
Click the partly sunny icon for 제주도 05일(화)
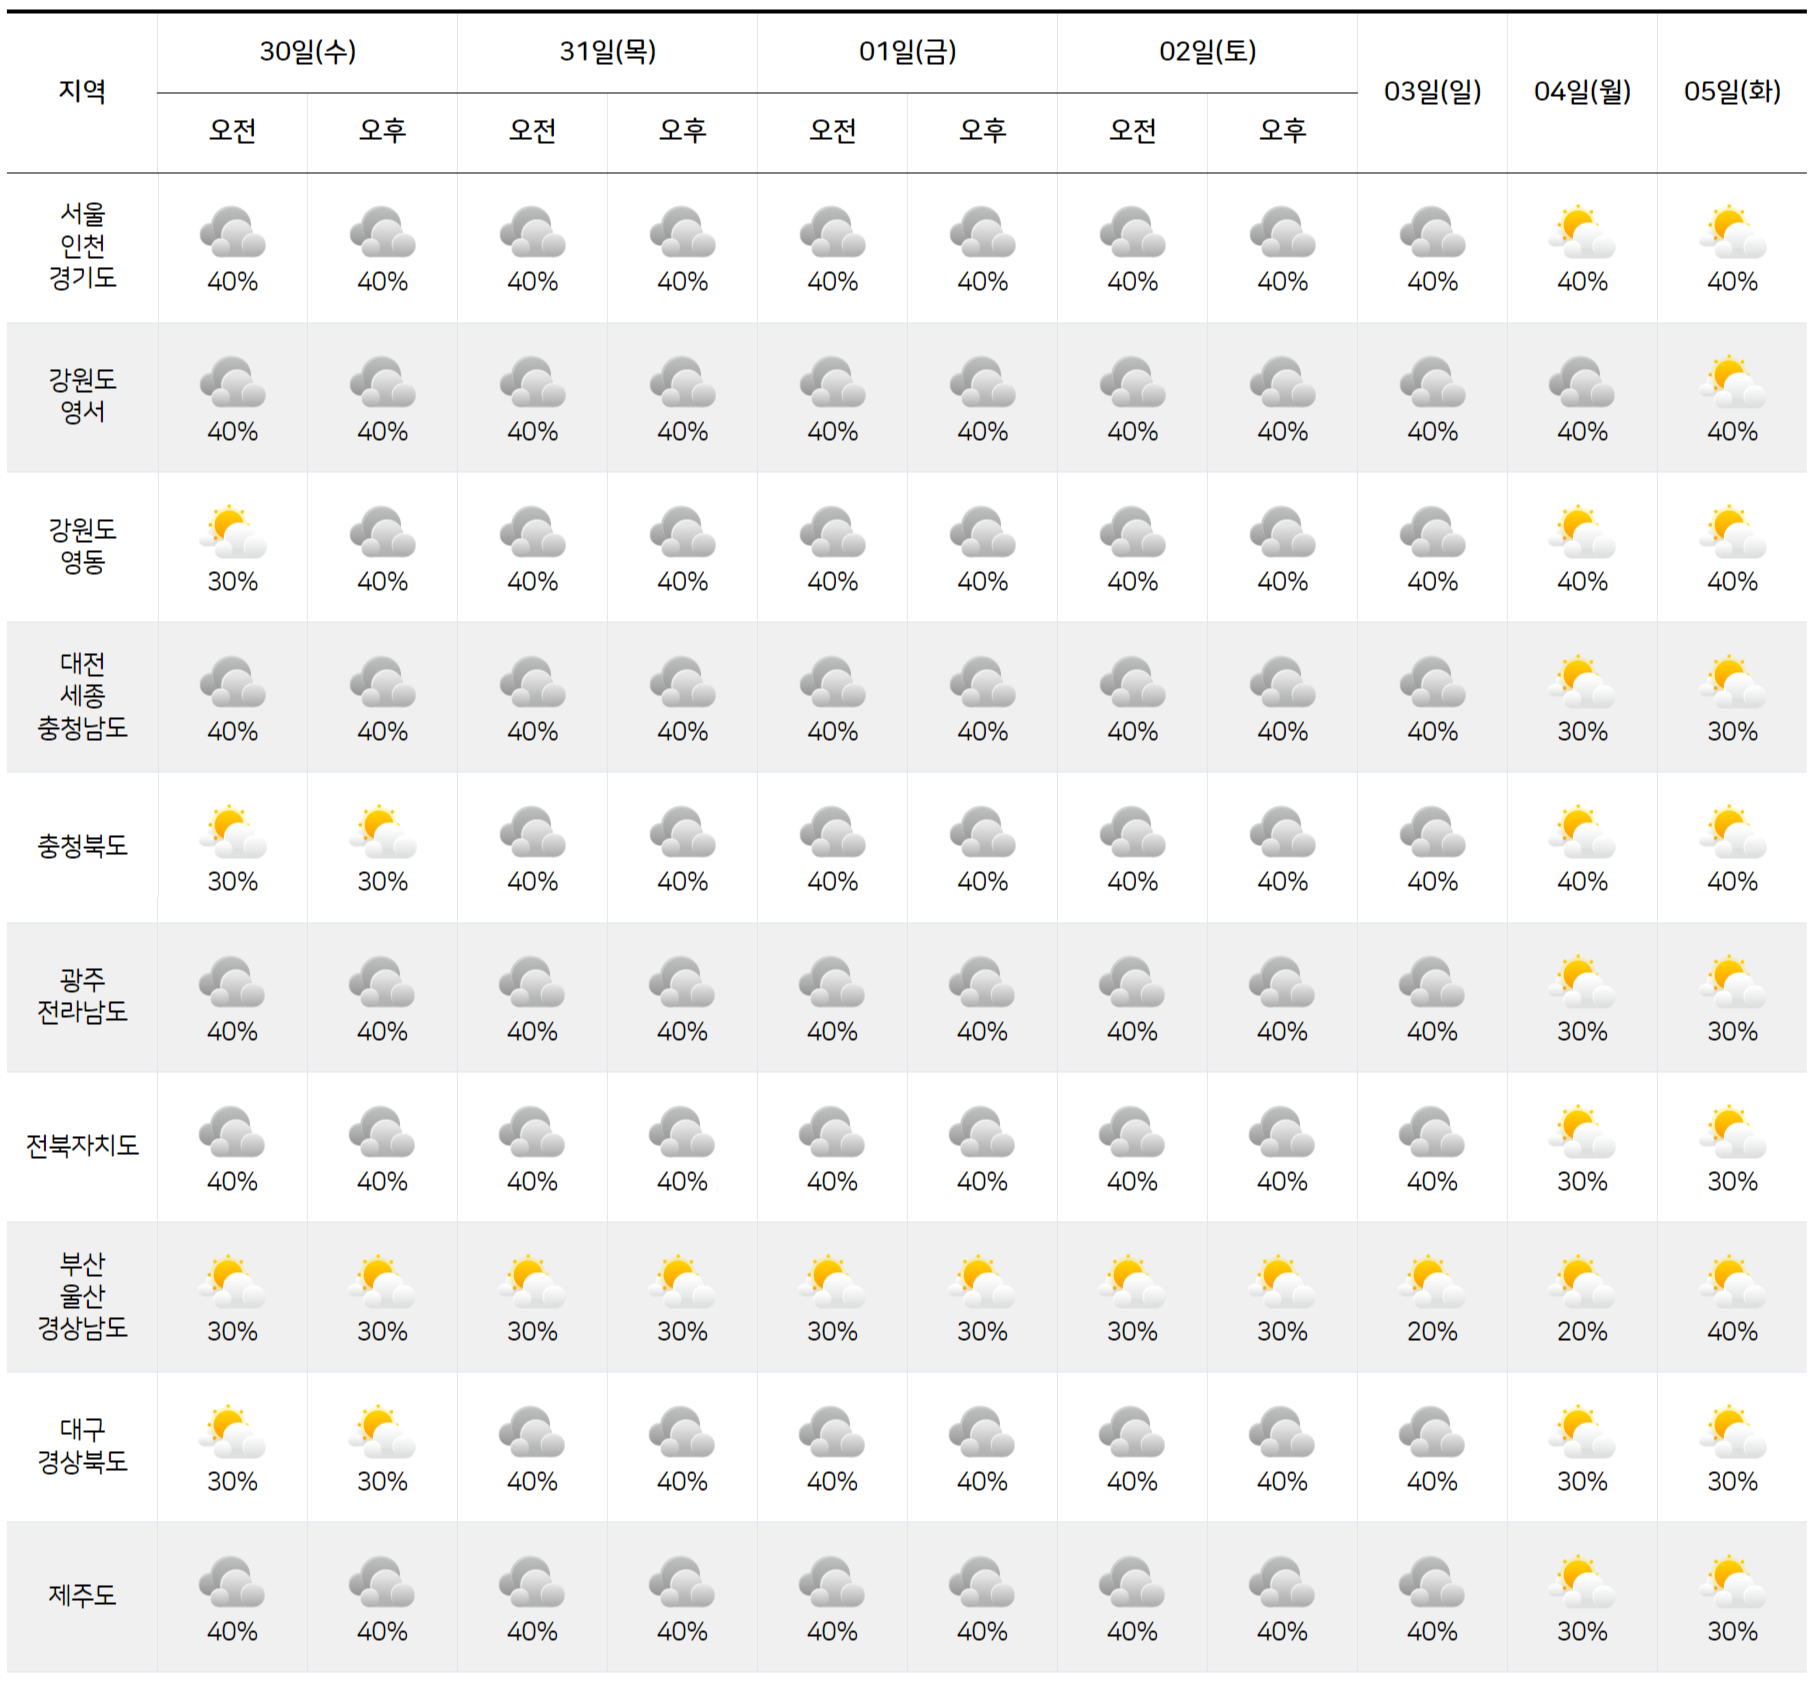[1732, 1582]
